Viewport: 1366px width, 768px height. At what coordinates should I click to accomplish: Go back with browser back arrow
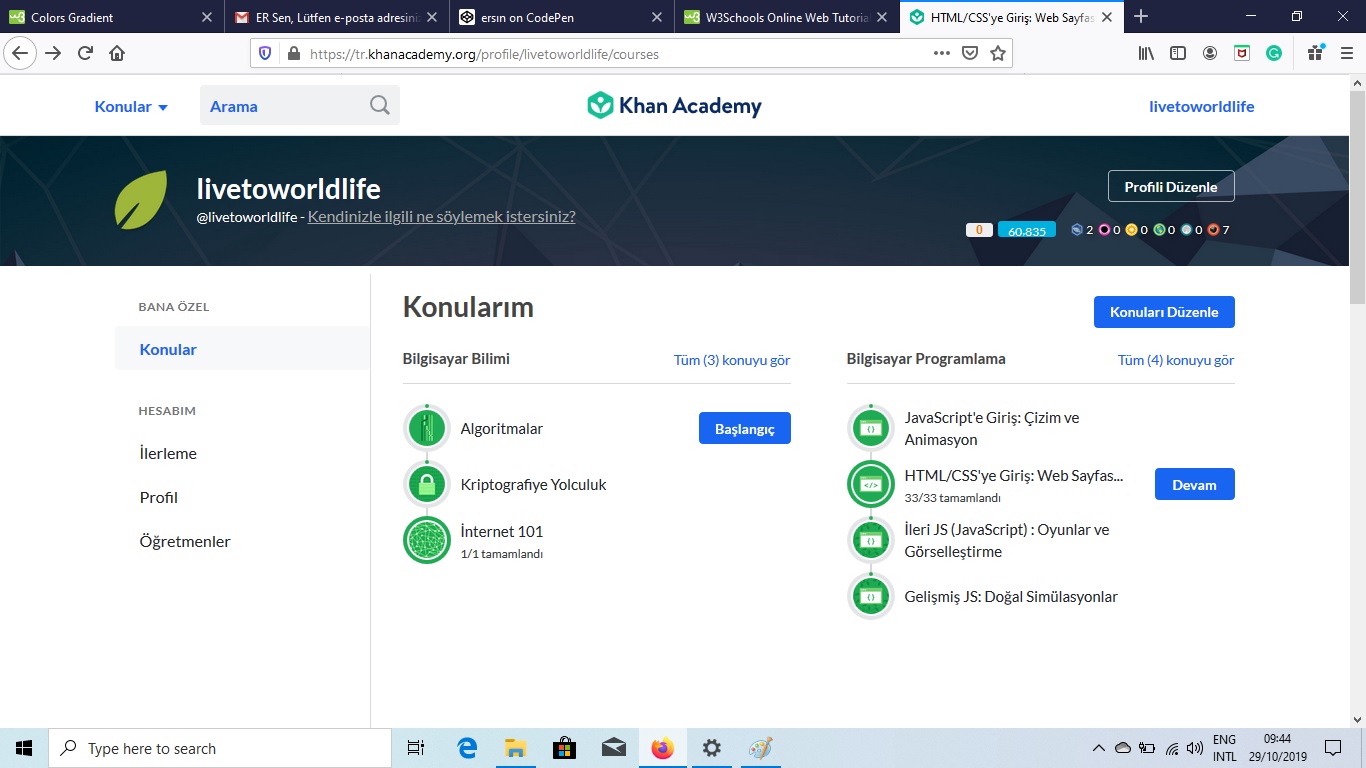click(x=21, y=53)
